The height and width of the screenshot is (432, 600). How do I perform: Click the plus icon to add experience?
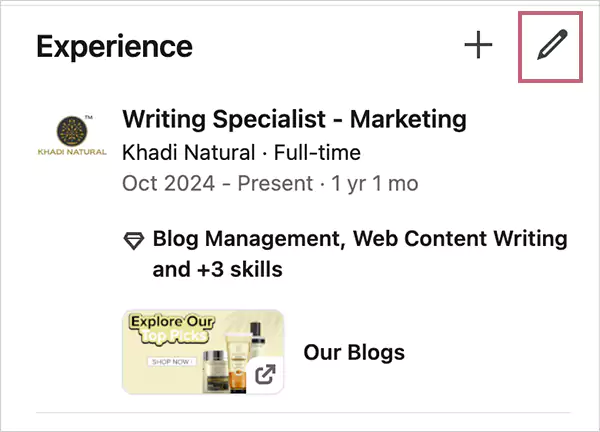(x=480, y=46)
